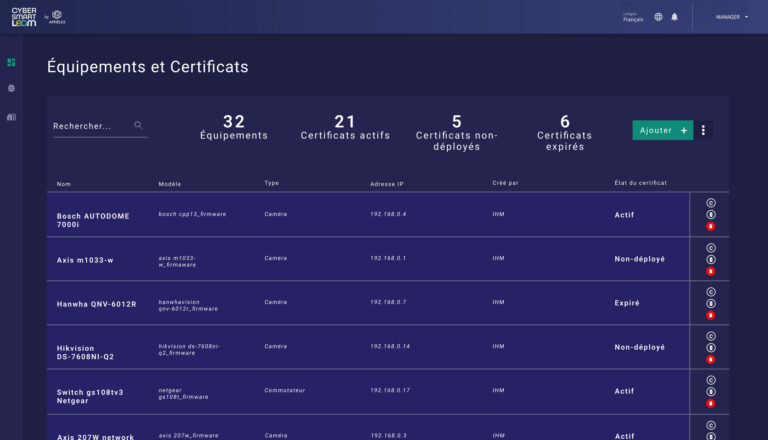Sort by État du certificat column header
Image resolution: width=768 pixels, height=440 pixels.
[x=640, y=183]
